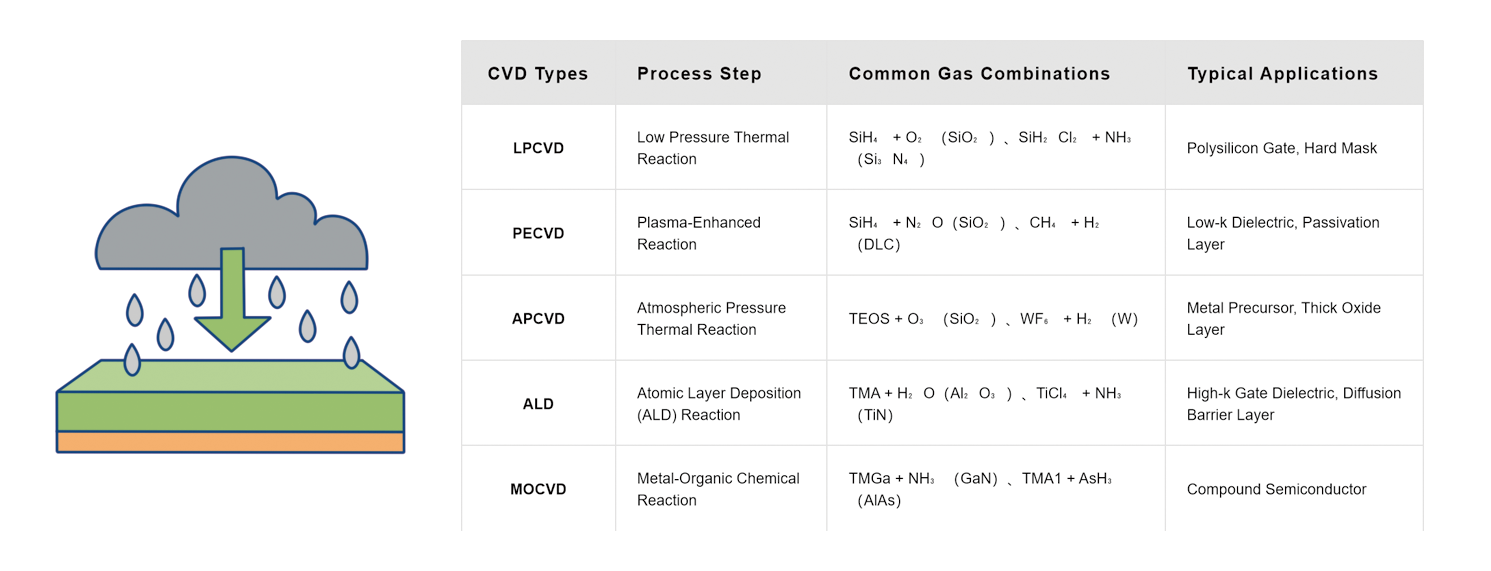Click the TEOS + O3 gas cell
Viewport: 1491px width, 571px height.
993,319
